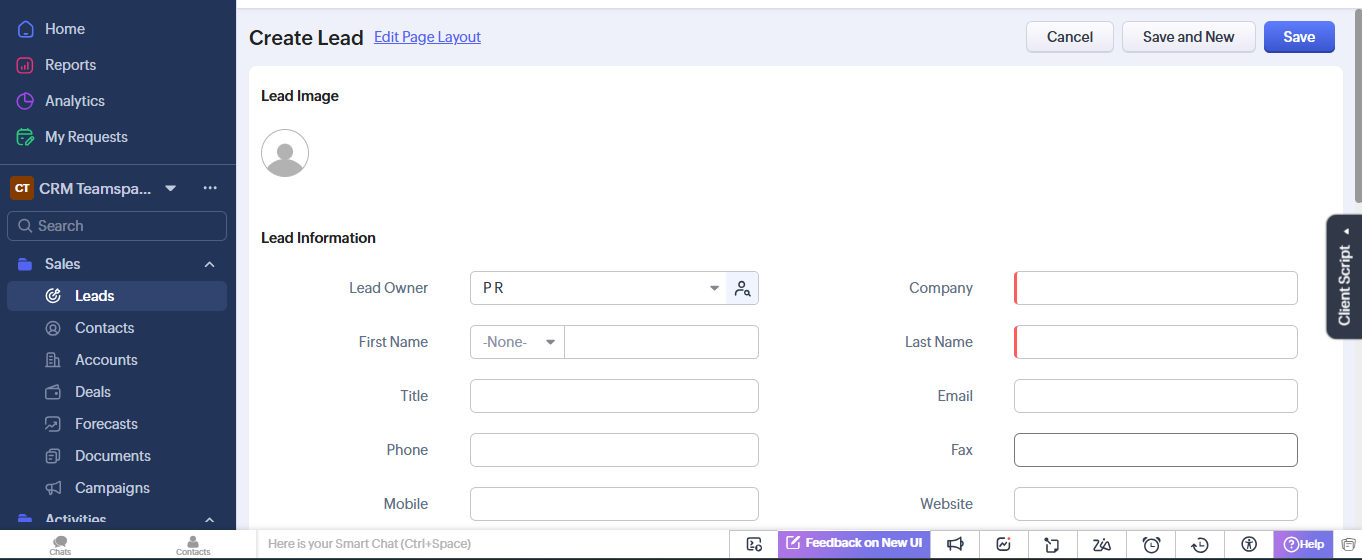
Task: Focus the First Name text field
Action: click(661, 342)
